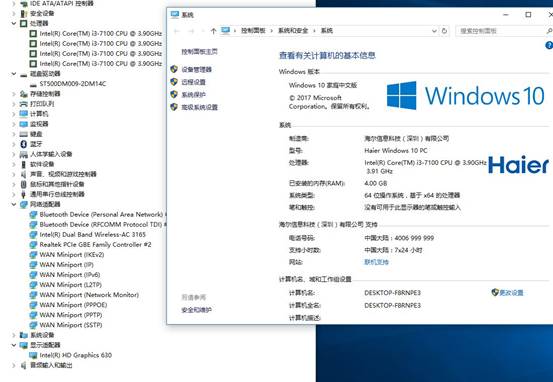Viewport: 553px width, 382px height.
Task: Select the ST500DM009-2DM14C disk drive
Action: [x=73, y=84]
